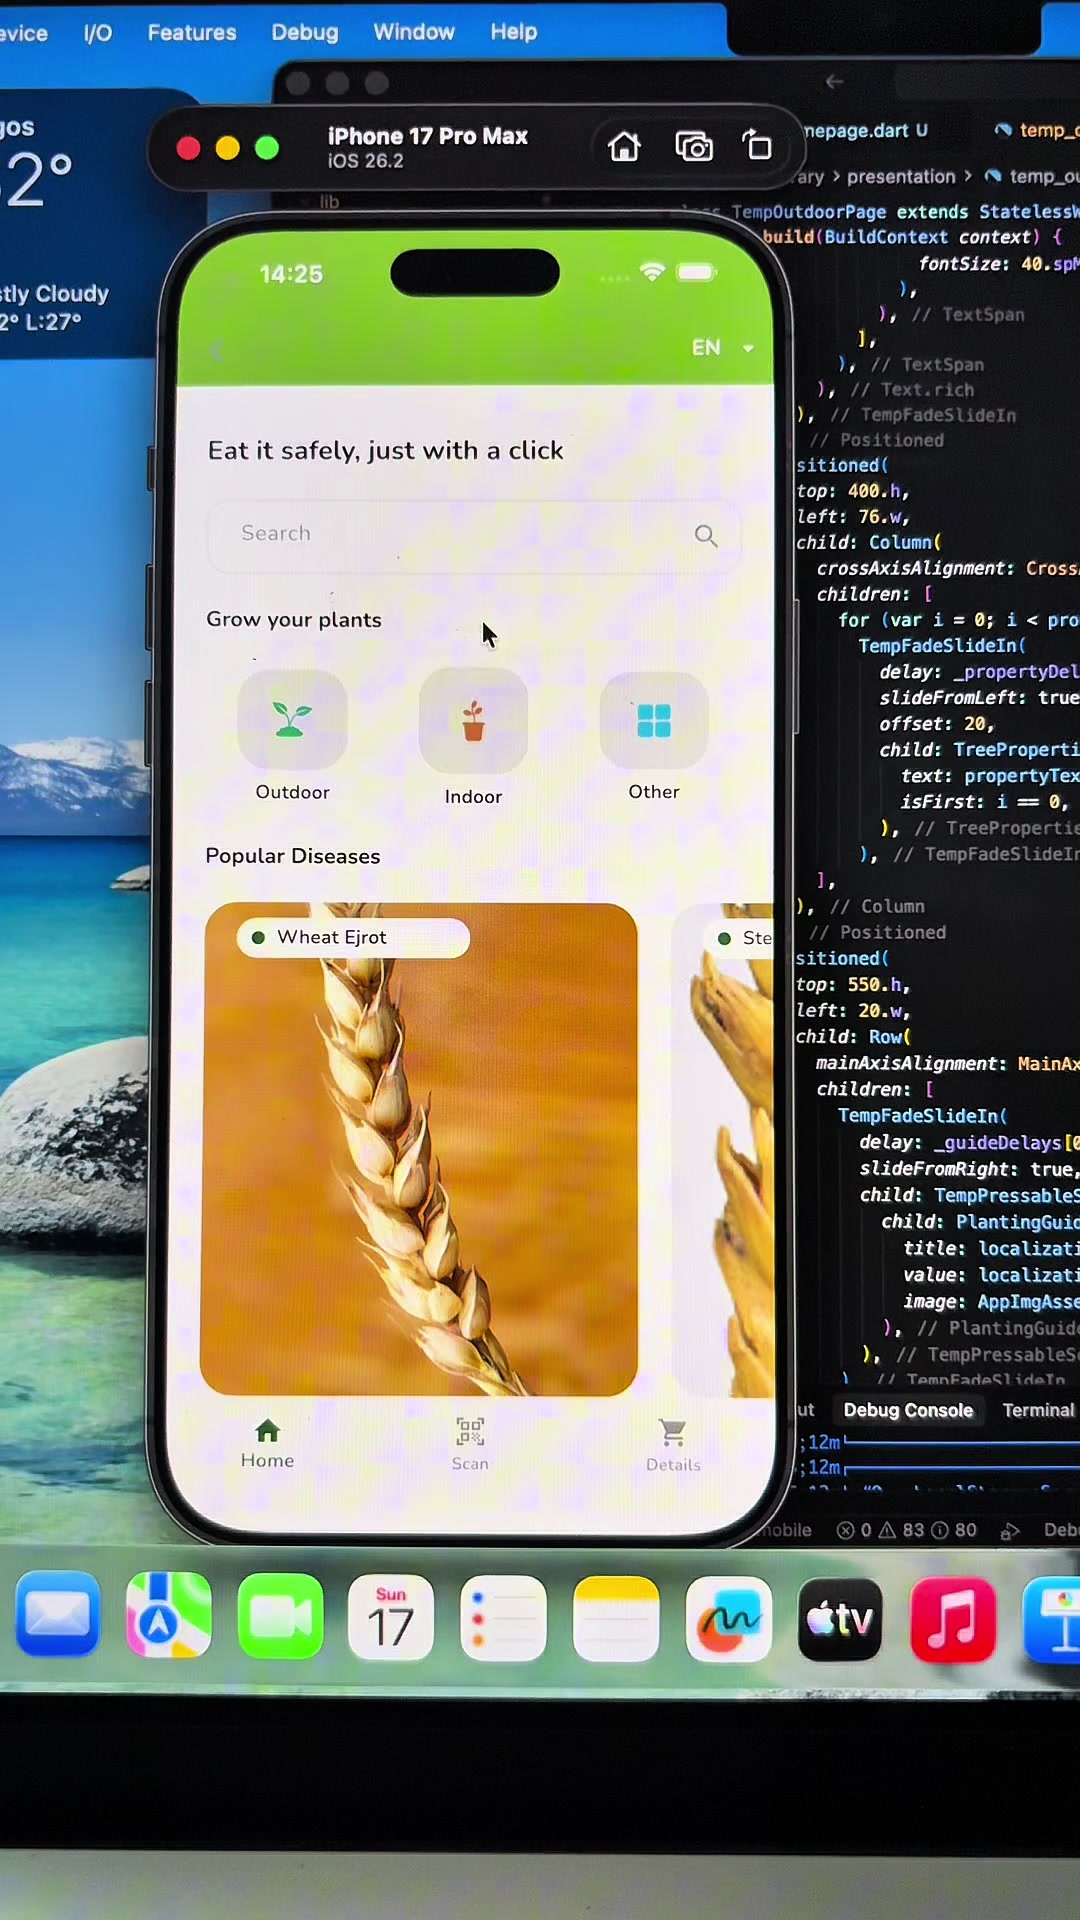
Task: Open the I/O menu in menu bar
Action: (97, 33)
